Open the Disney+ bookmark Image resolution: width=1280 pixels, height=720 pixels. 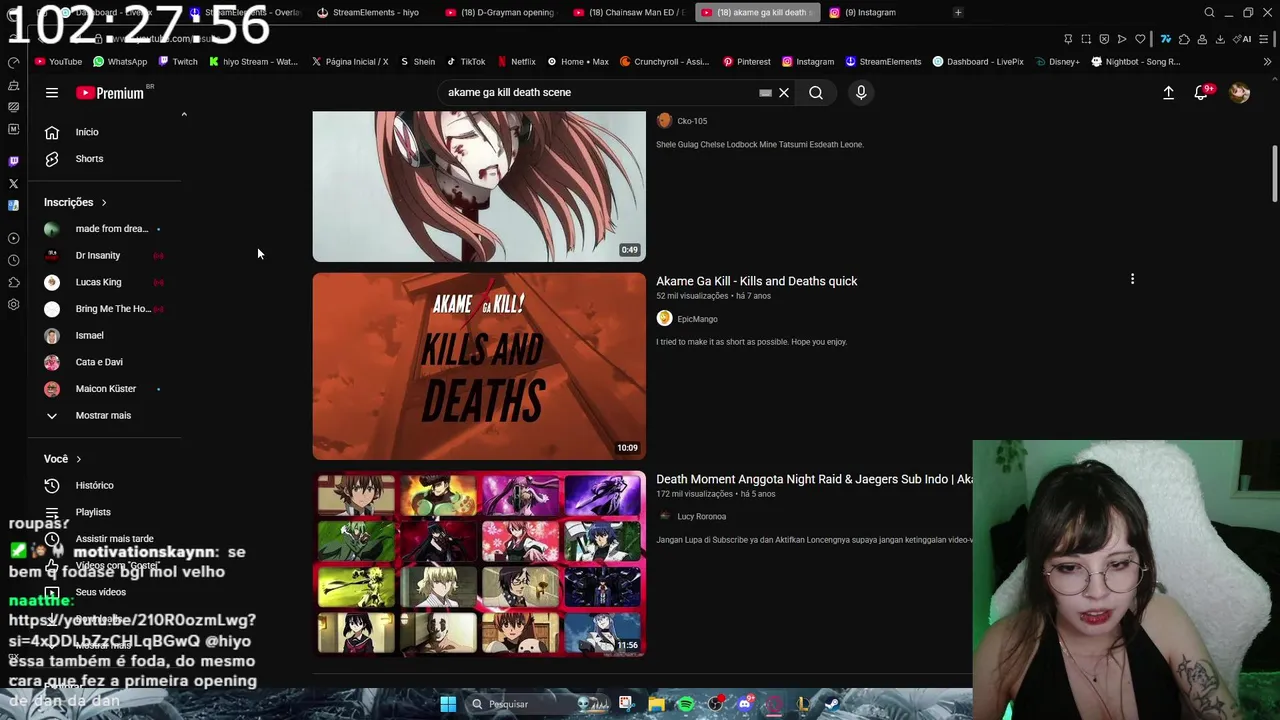[1058, 62]
